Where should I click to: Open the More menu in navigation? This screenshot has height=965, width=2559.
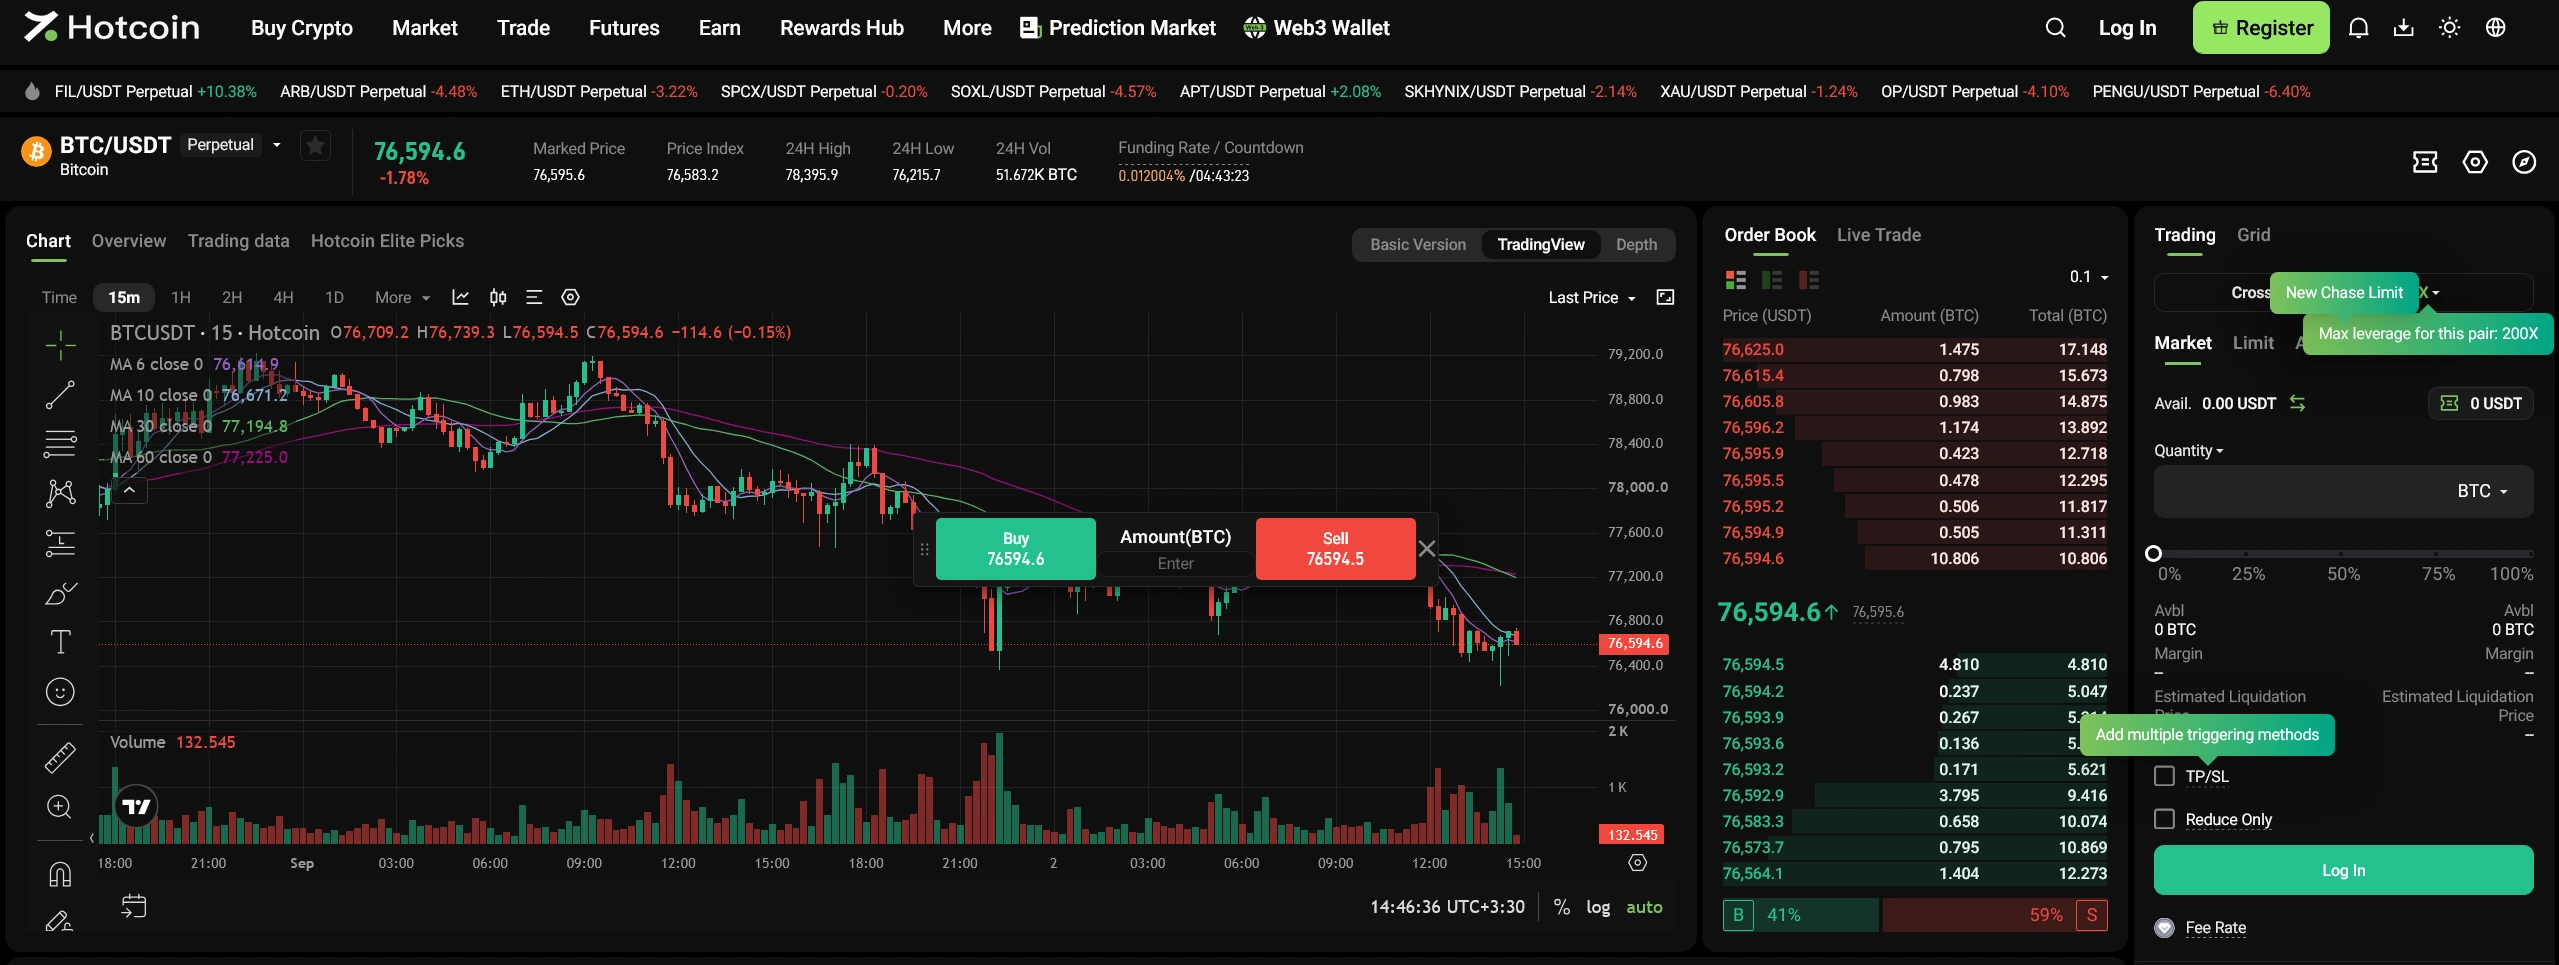click(x=967, y=28)
